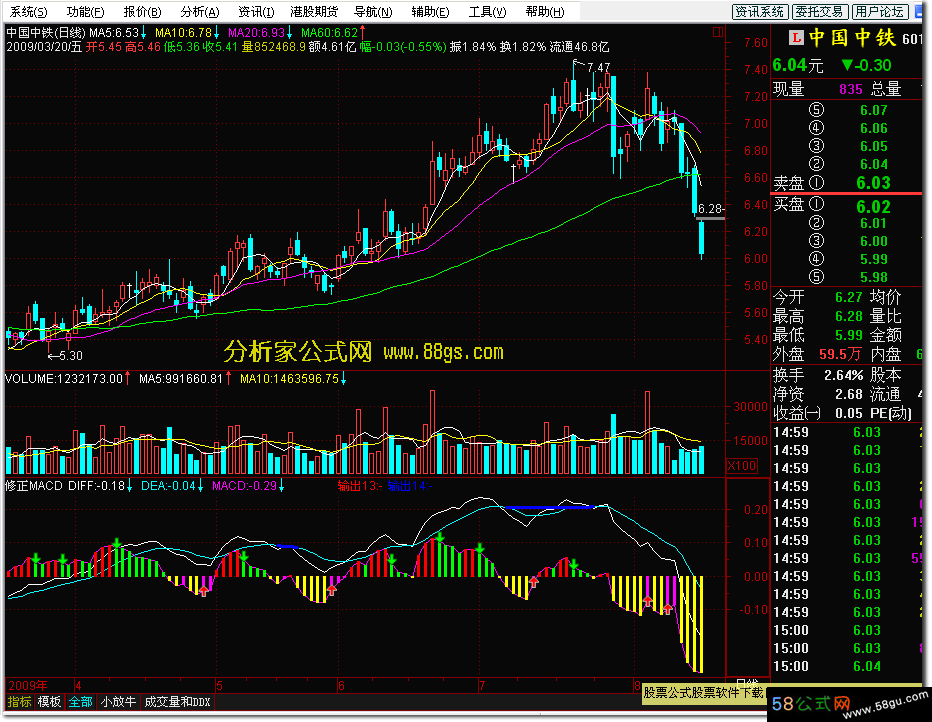Viewport: 932px width, 722px height.
Task: Select the 指标 tab
Action: (19, 702)
